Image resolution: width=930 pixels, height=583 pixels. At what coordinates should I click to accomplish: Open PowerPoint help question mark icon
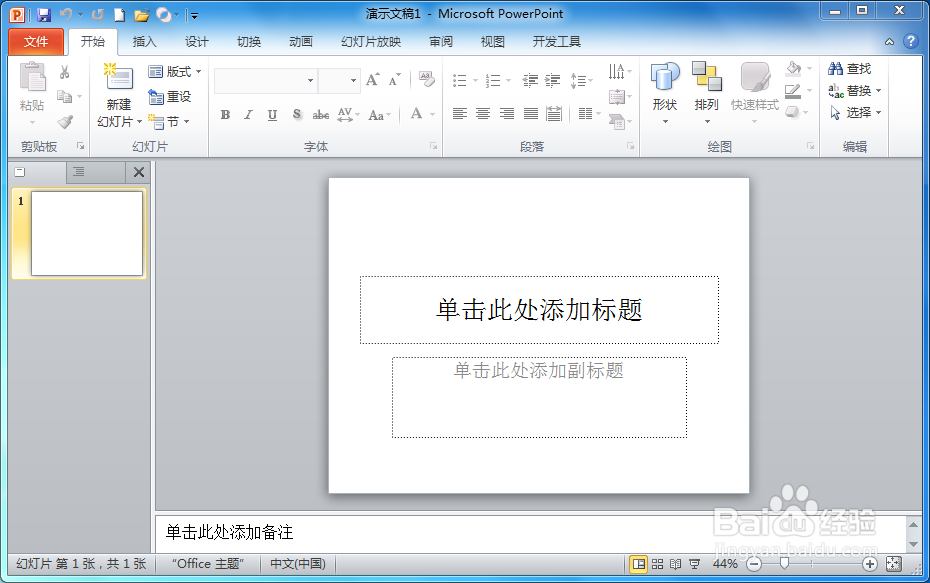pos(910,42)
